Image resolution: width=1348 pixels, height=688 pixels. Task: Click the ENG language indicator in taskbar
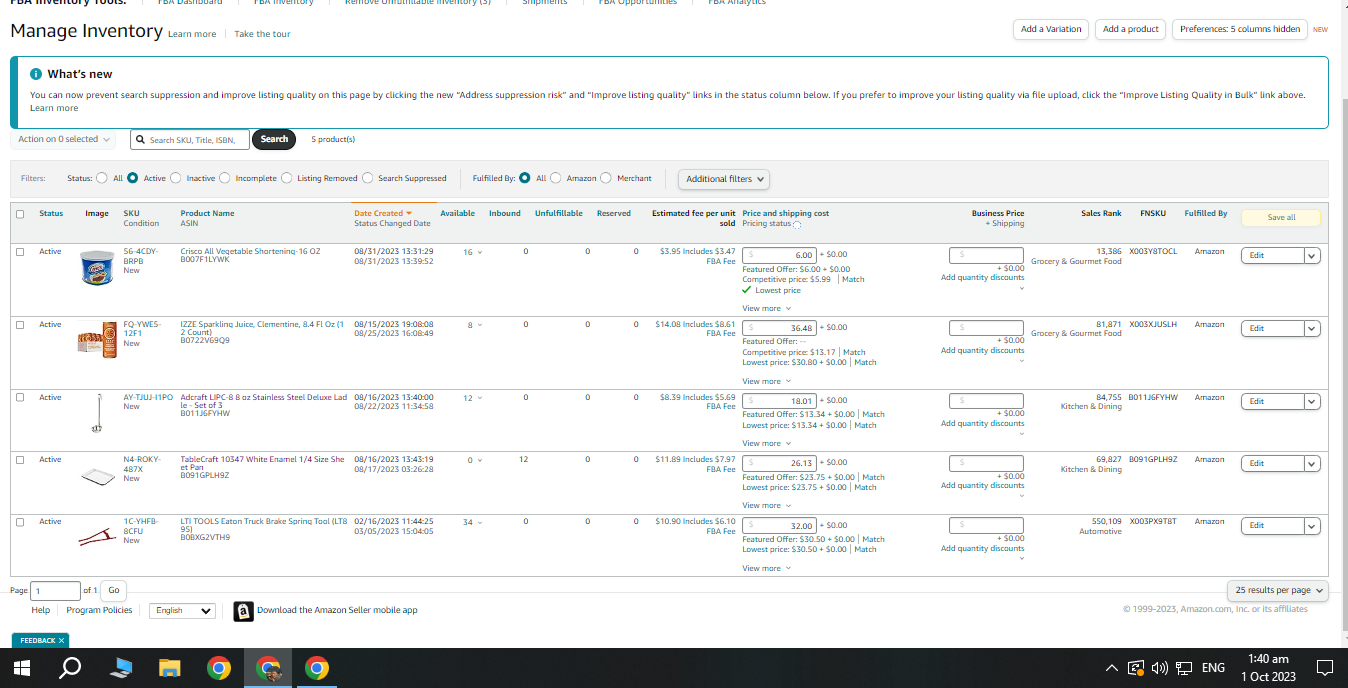[1213, 668]
